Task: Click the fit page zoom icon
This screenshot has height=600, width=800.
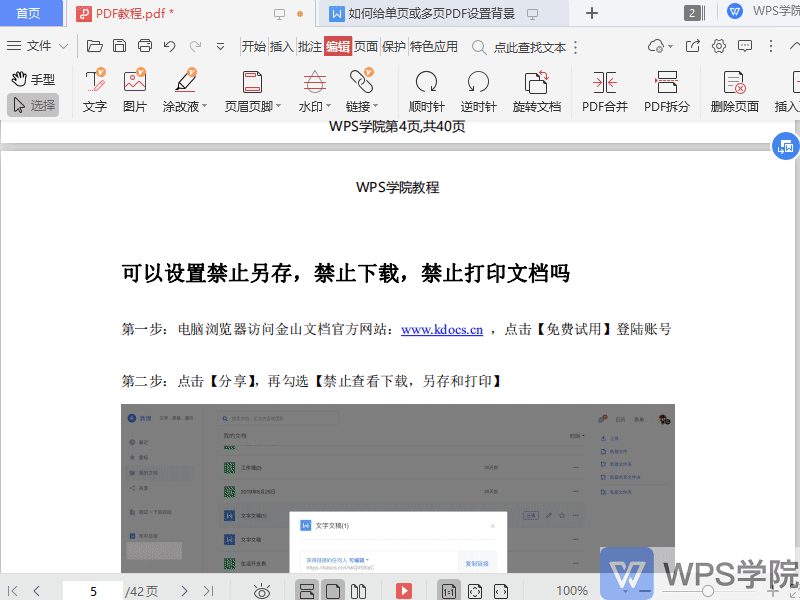Action: (x=474, y=591)
